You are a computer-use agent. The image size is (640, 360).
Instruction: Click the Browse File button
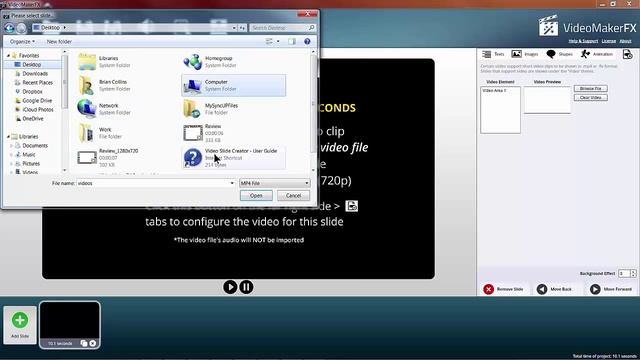[591, 89]
